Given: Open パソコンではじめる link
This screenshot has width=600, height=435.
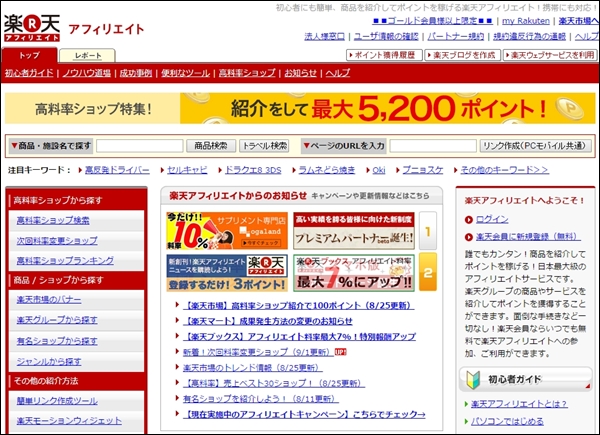Looking at the screenshot, I should pos(507,422).
